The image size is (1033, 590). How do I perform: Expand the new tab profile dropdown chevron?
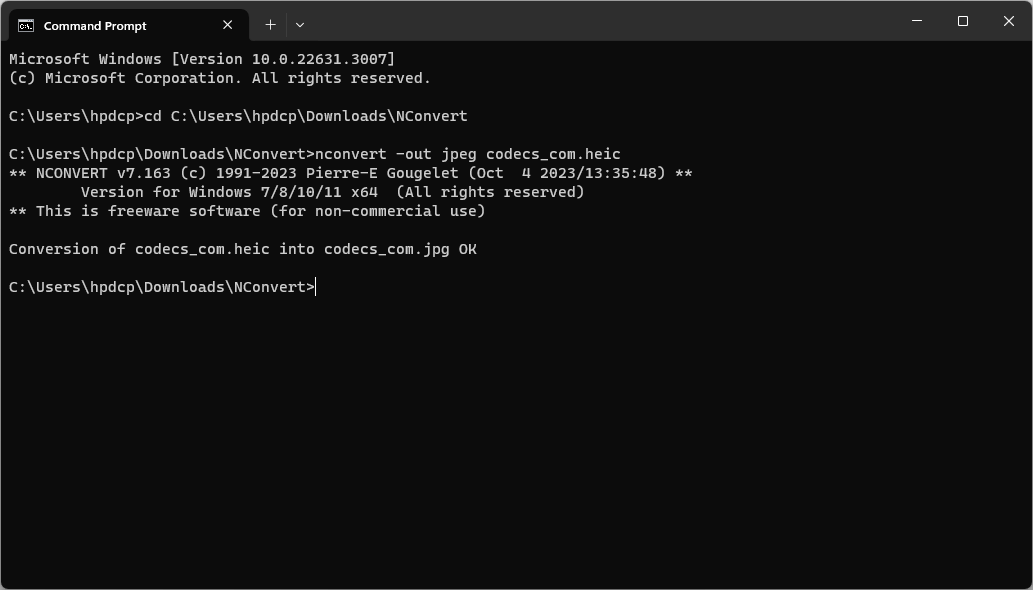tap(299, 25)
